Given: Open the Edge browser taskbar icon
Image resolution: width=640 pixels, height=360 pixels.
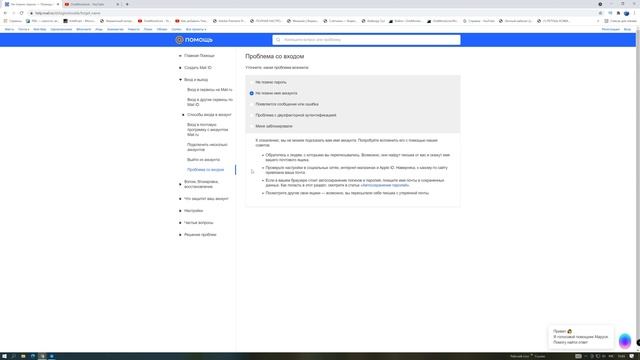Looking at the screenshot, I should [x=33, y=356].
